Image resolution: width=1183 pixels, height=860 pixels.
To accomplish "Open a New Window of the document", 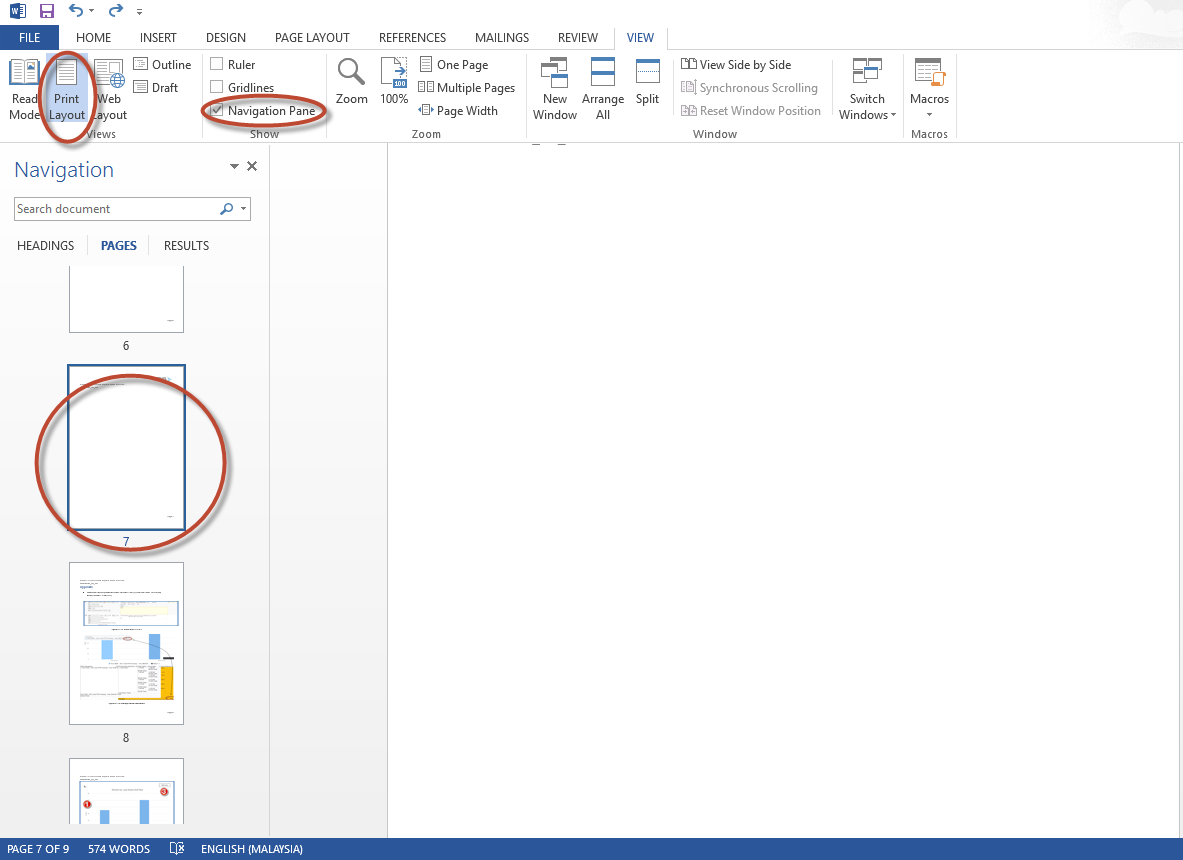I will tap(554, 88).
